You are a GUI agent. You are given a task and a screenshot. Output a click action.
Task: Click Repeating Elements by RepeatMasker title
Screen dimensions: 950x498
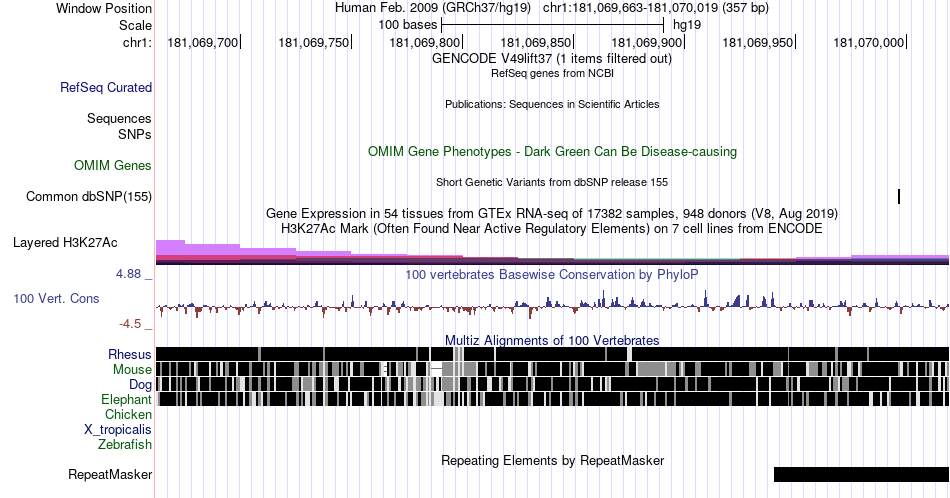coord(552,460)
